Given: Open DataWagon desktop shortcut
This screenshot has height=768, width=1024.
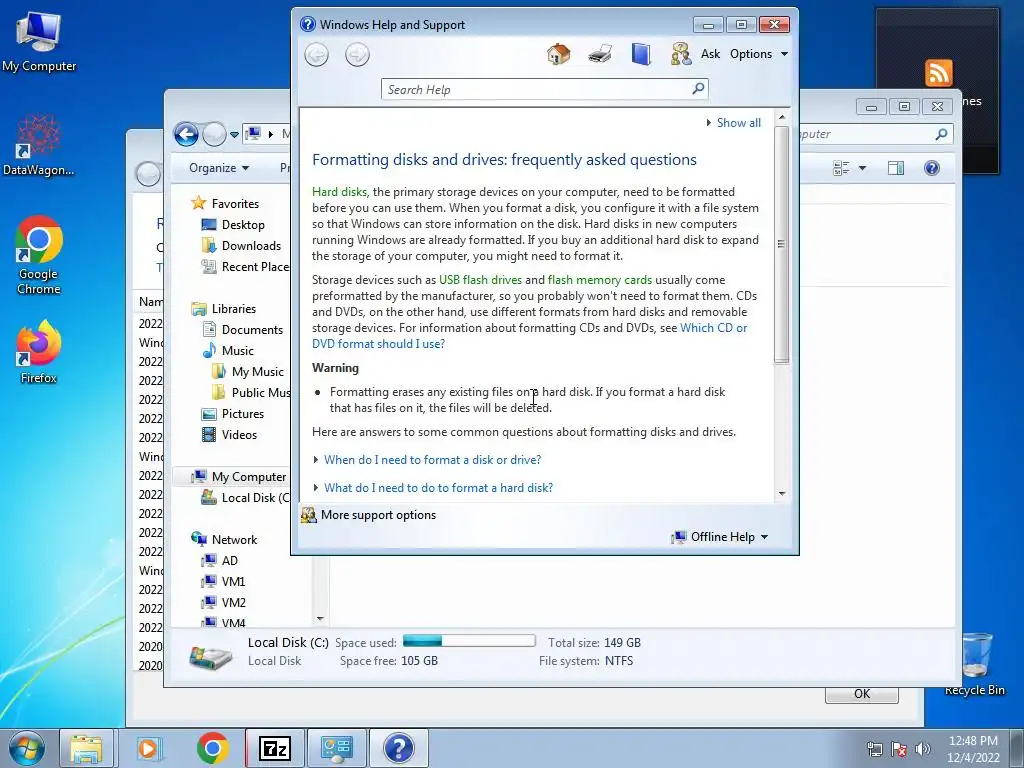Looking at the screenshot, I should [39, 145].
